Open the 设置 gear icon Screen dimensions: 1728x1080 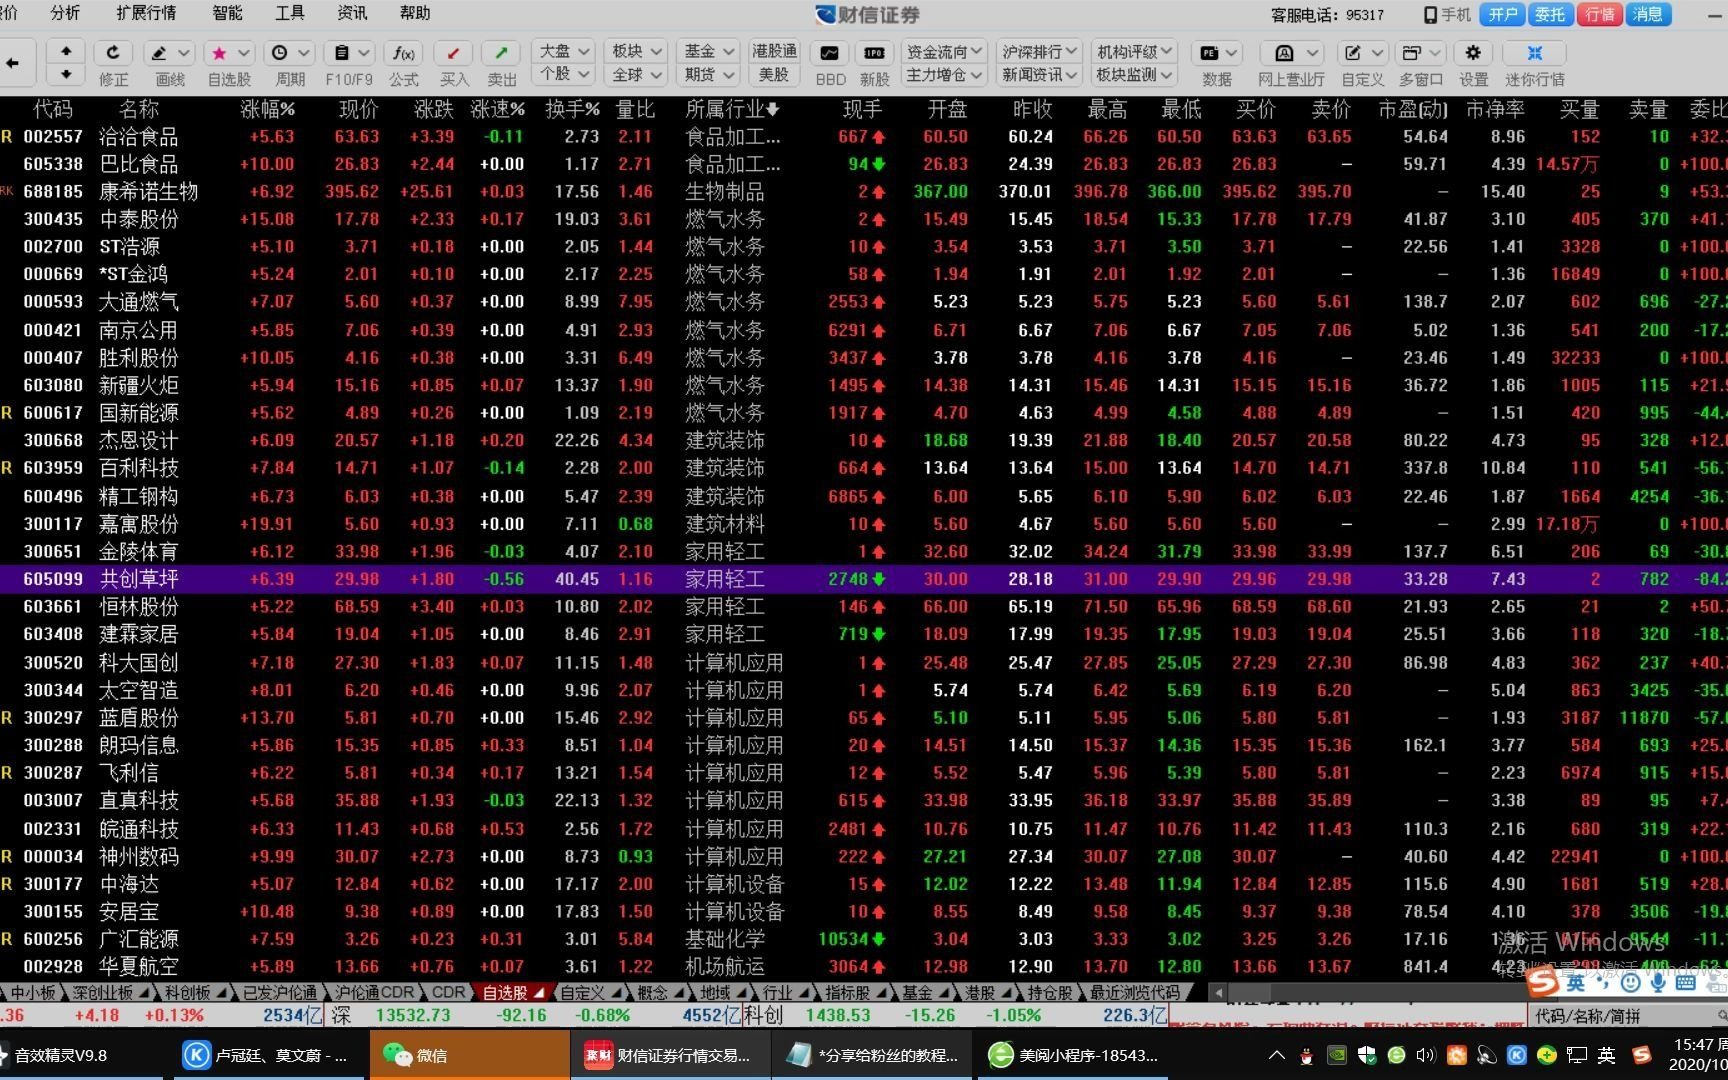[1473, 52]
